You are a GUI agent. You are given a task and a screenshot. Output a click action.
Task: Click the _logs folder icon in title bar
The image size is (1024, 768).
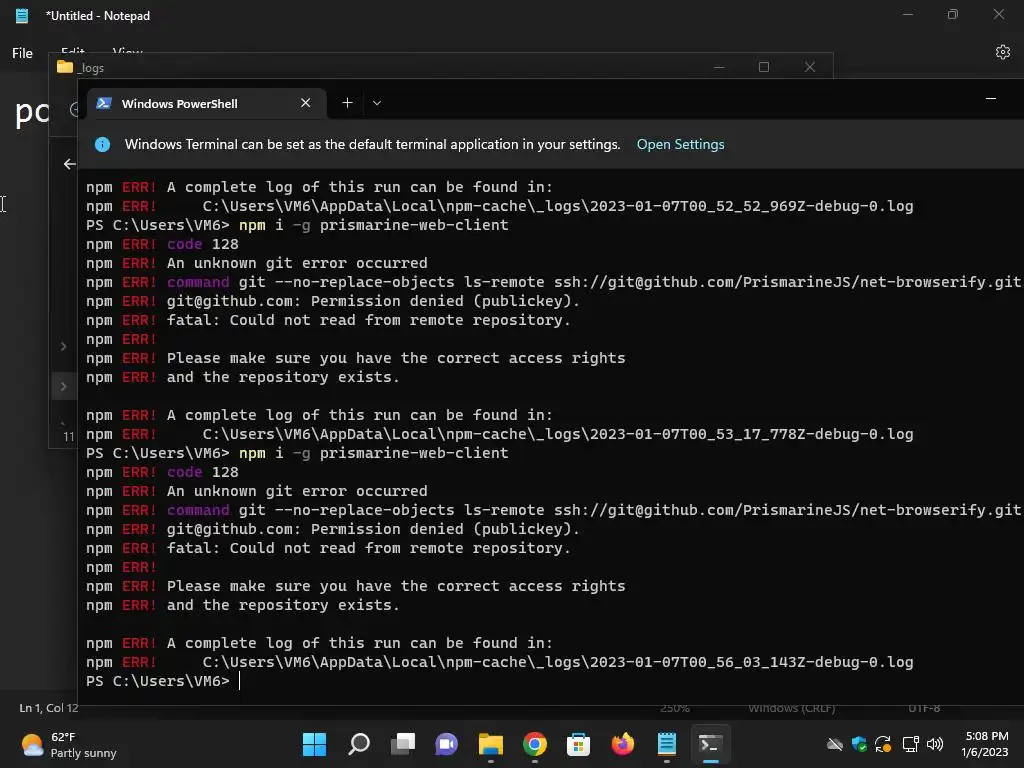pos(65,67)
